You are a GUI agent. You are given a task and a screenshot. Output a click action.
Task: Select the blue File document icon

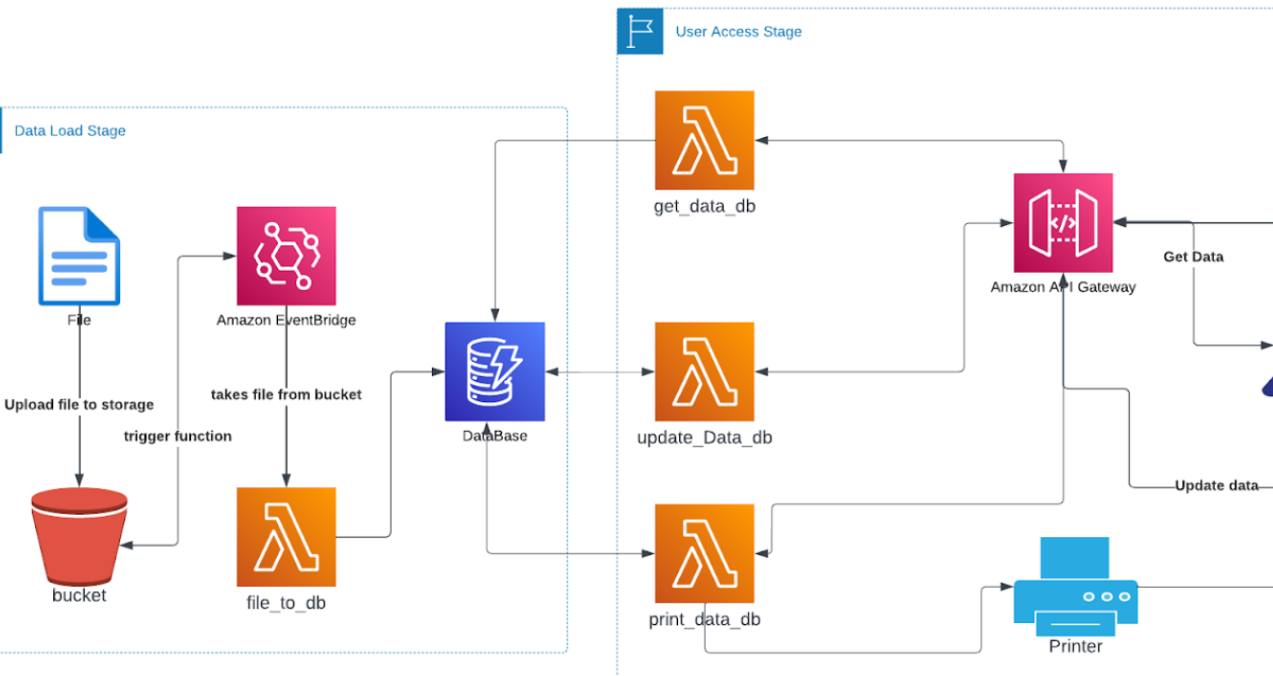click(79, 256)
